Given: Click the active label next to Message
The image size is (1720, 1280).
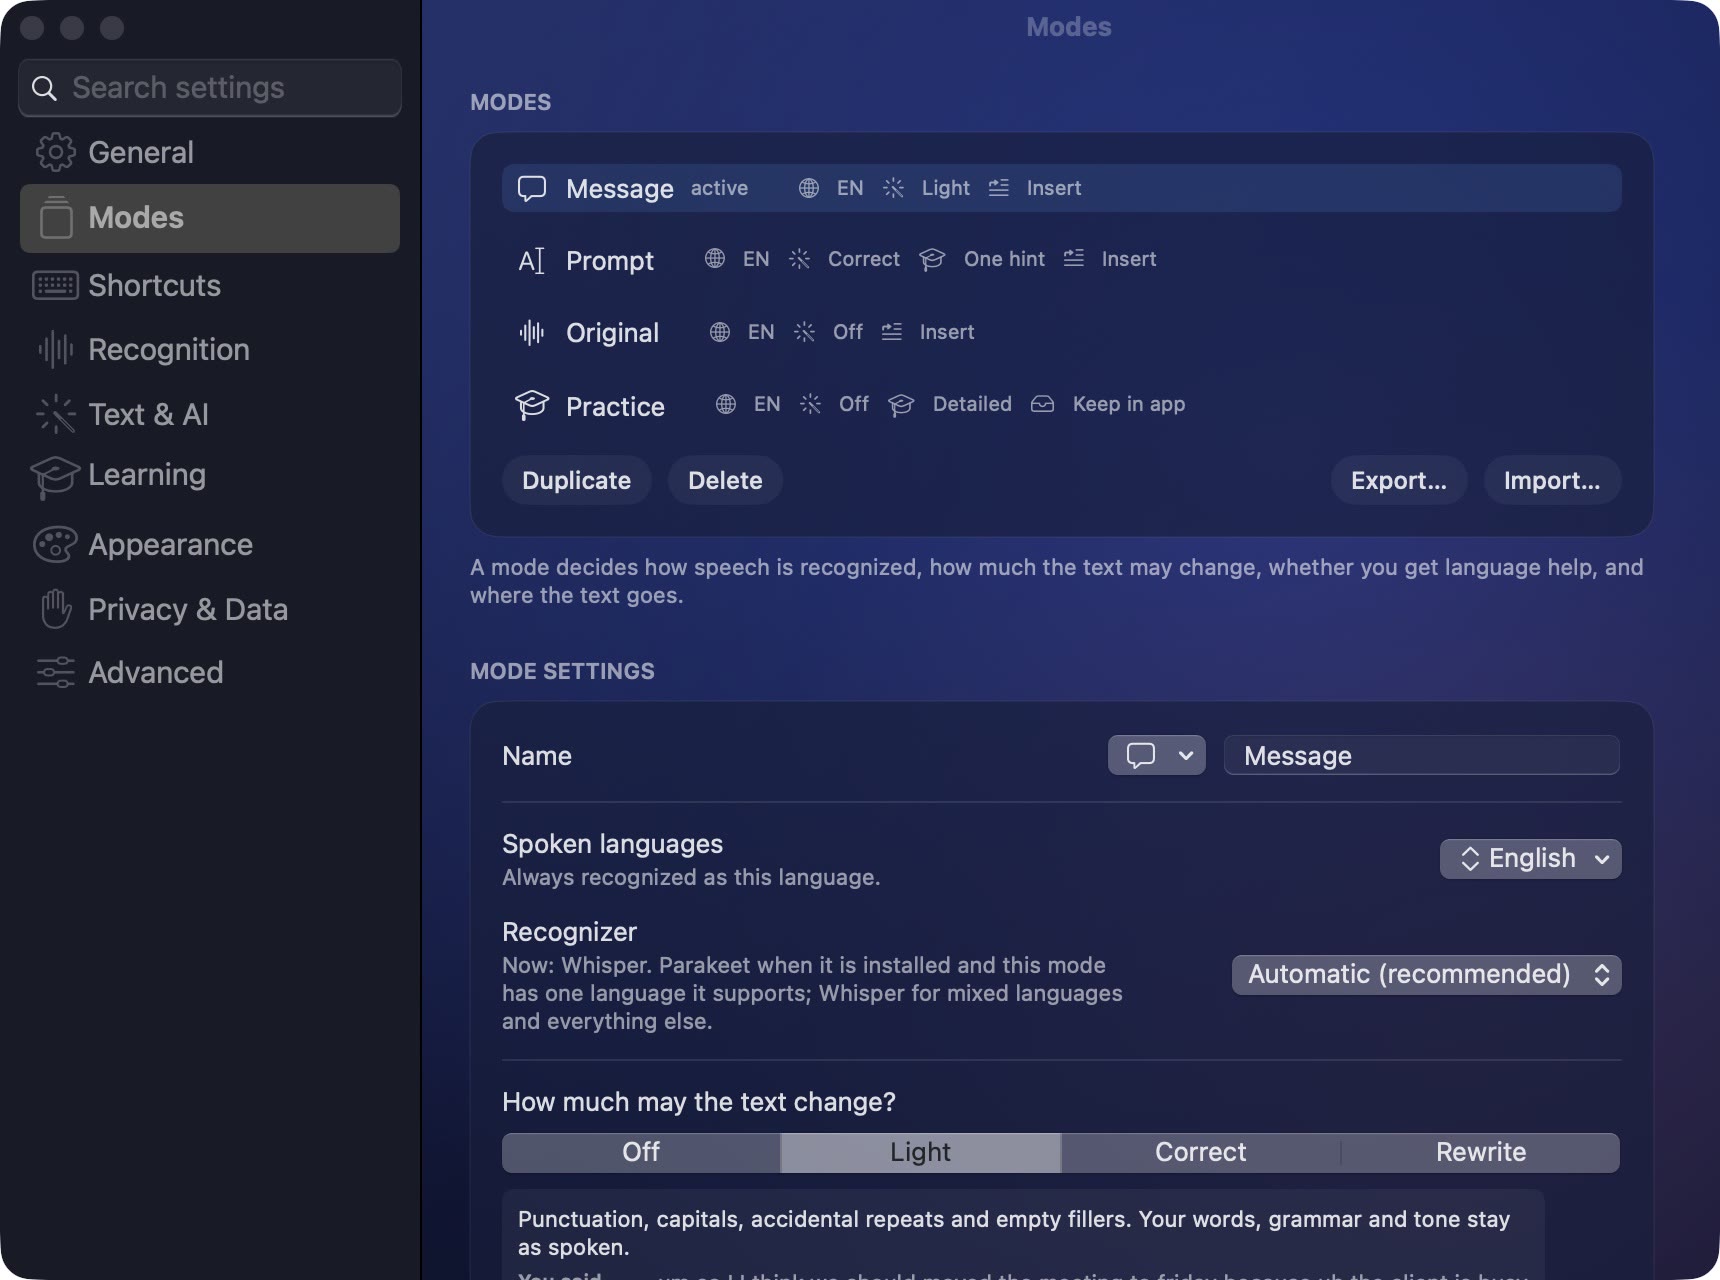Looking at the screenshot, I should (x=719, y=188).
